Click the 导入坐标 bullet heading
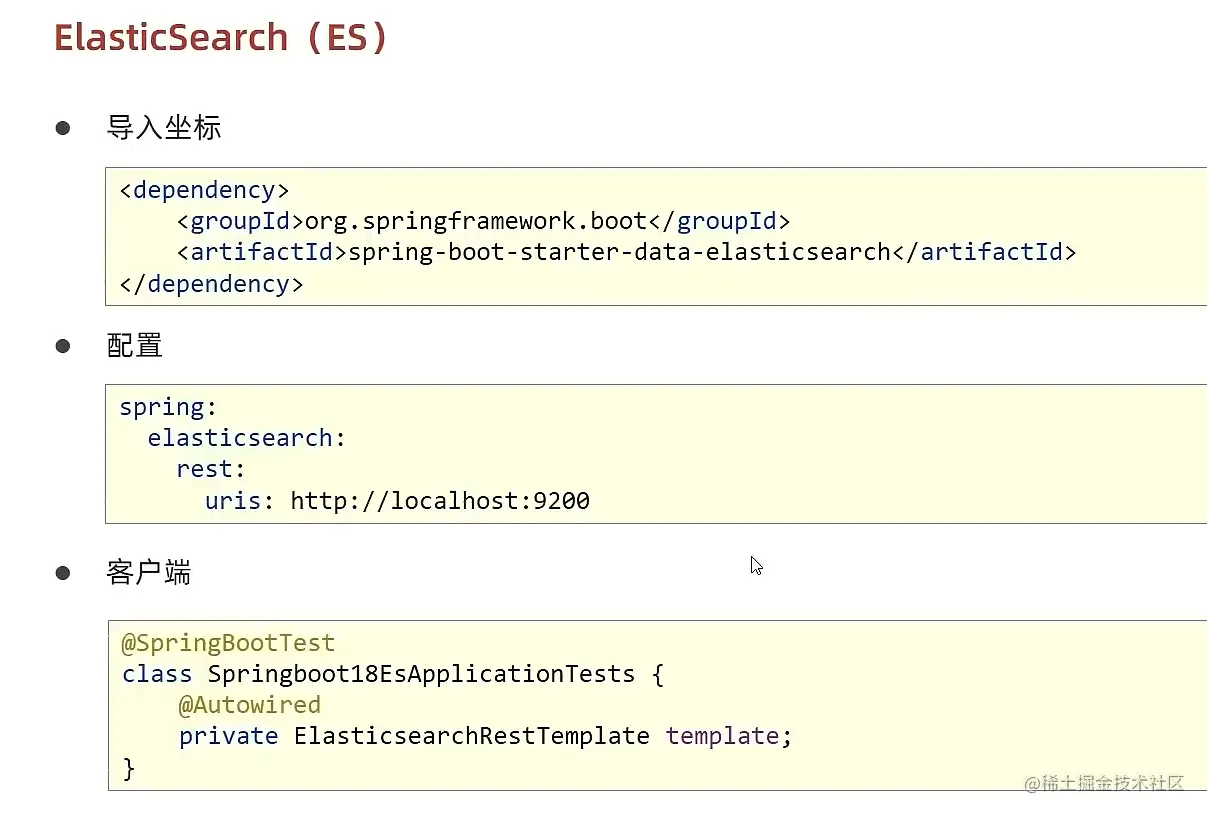Image resolution: width=1207 pixels, height=816 pixels. point(164,128)
